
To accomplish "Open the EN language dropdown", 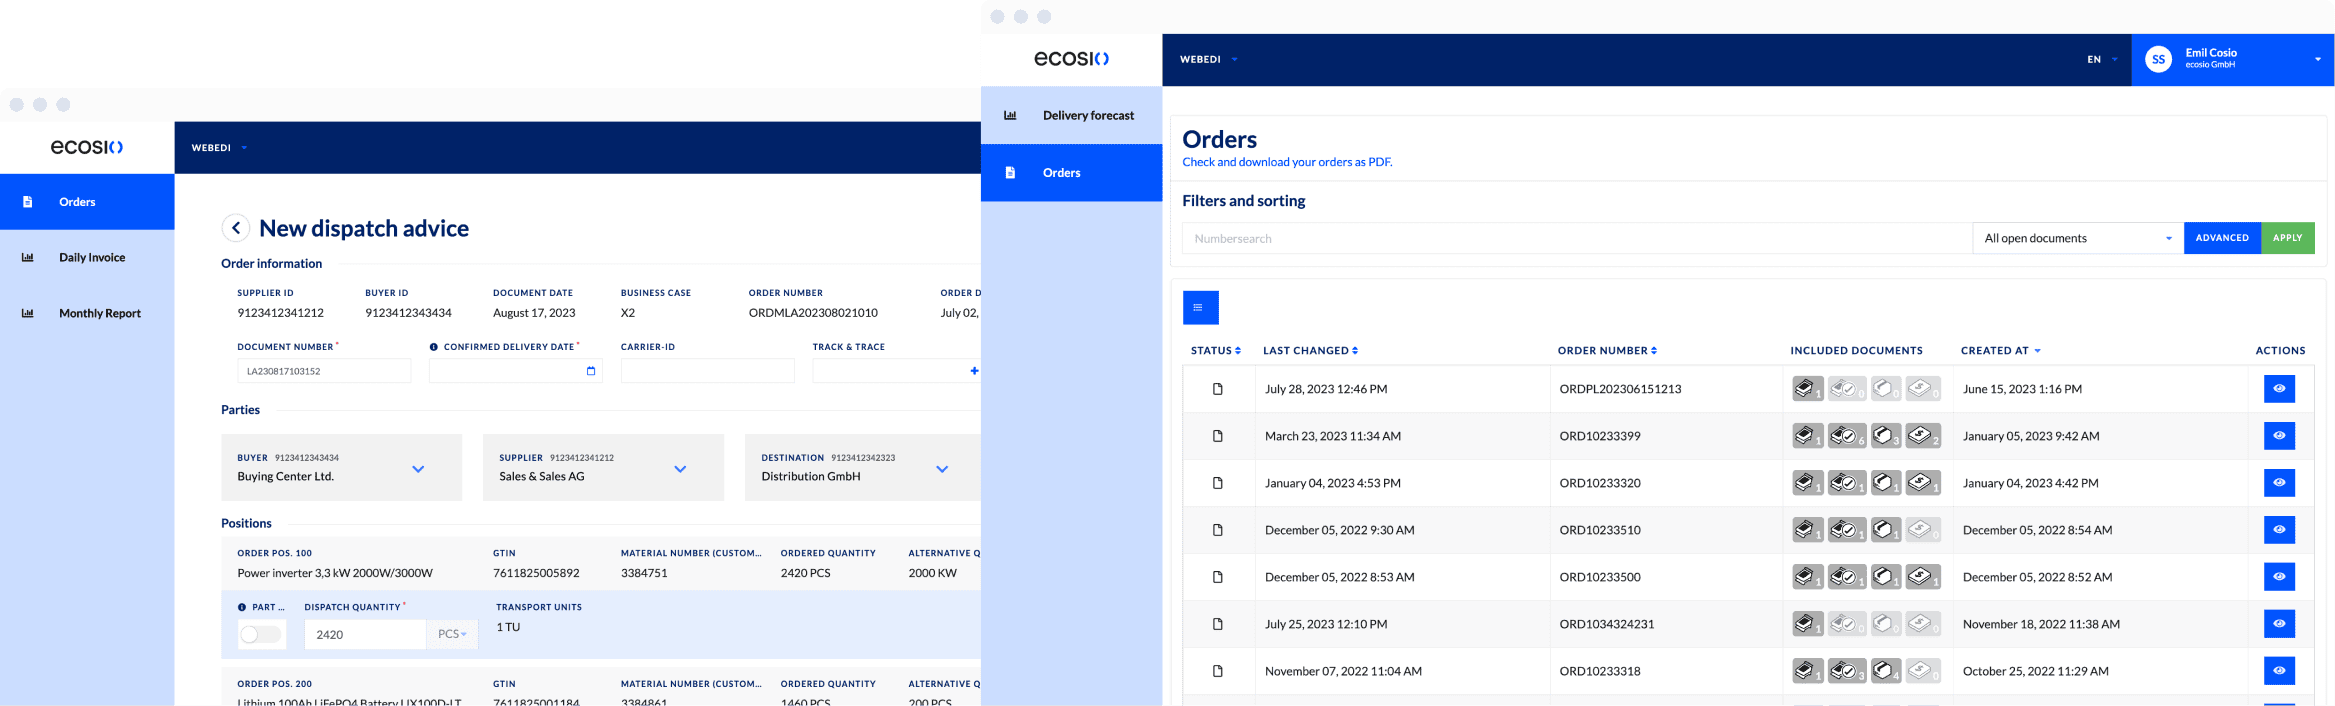I will (x=2102, y=60).
